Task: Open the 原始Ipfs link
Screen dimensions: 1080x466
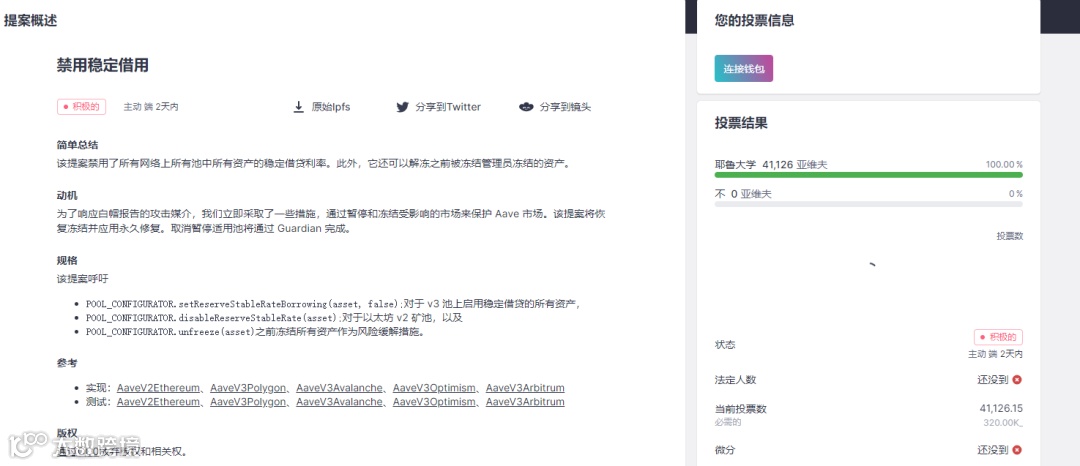Action: [331, 107]
